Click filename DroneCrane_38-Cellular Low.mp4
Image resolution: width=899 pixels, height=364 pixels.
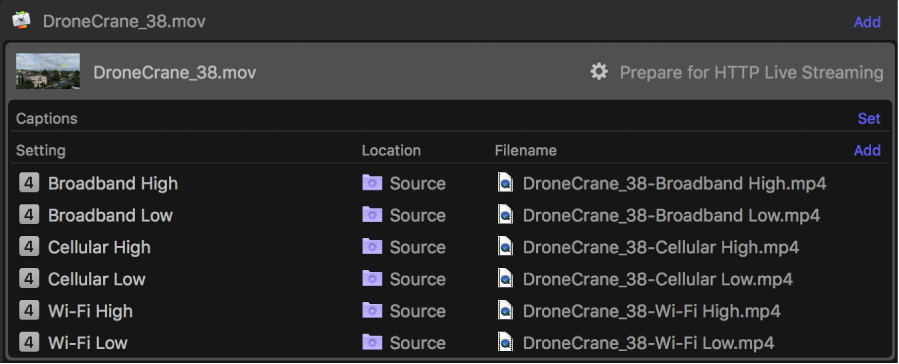[658, 279]
